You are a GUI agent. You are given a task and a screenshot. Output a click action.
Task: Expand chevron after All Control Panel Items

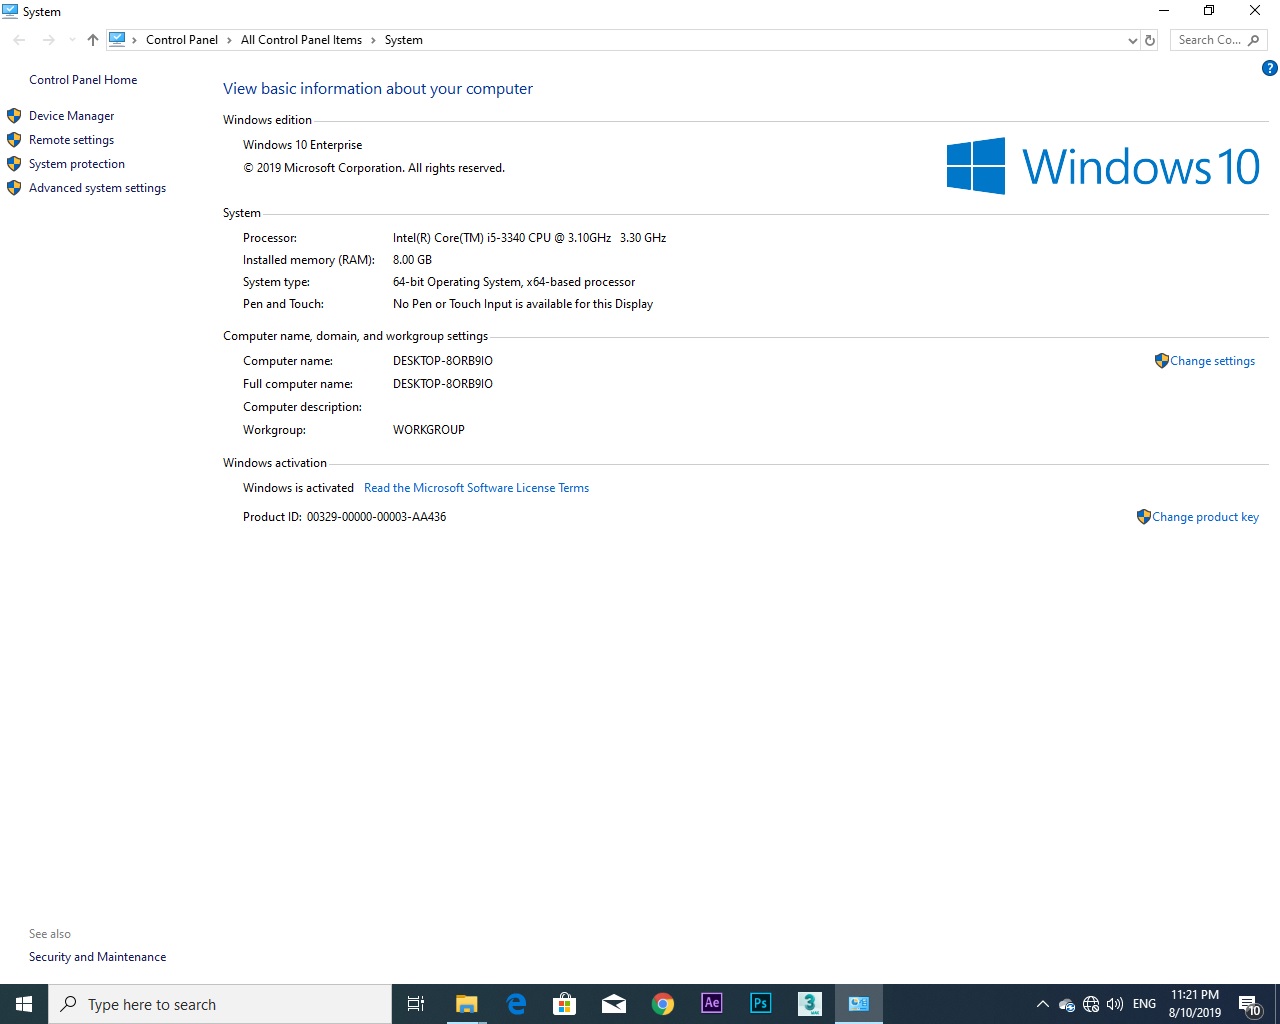[x=373, y=40]
